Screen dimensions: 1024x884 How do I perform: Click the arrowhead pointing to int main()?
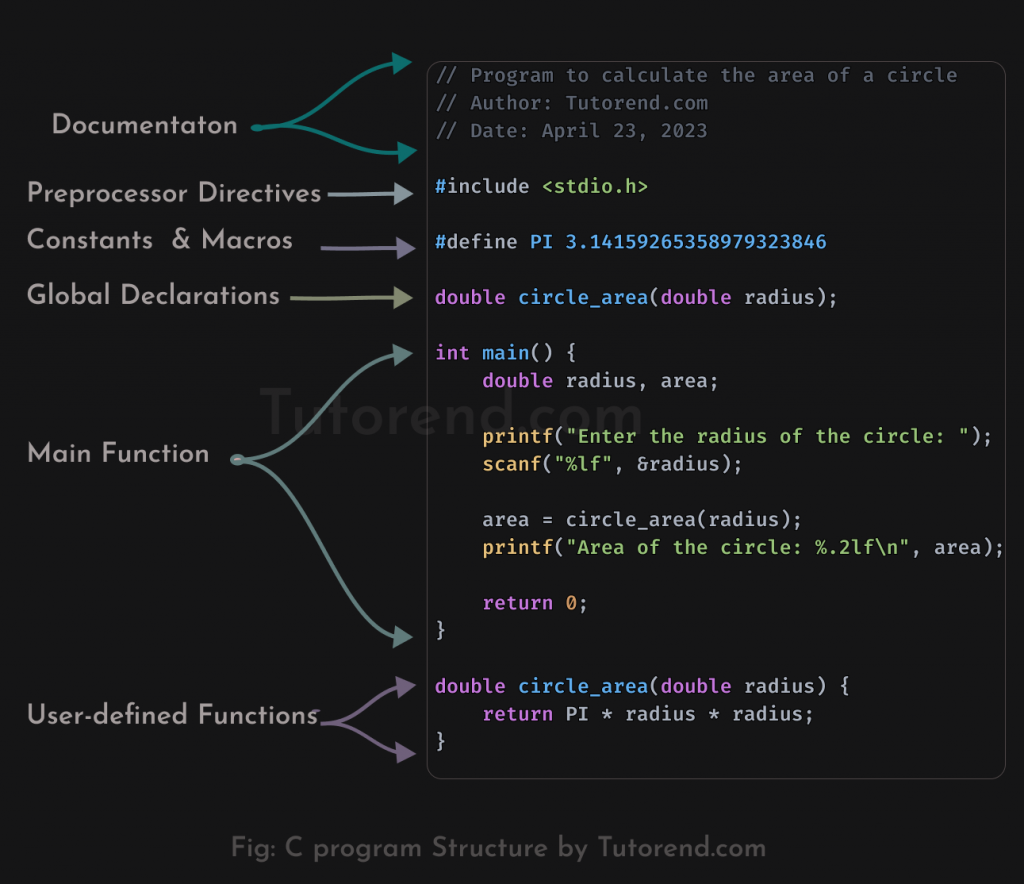coord(402,355)
